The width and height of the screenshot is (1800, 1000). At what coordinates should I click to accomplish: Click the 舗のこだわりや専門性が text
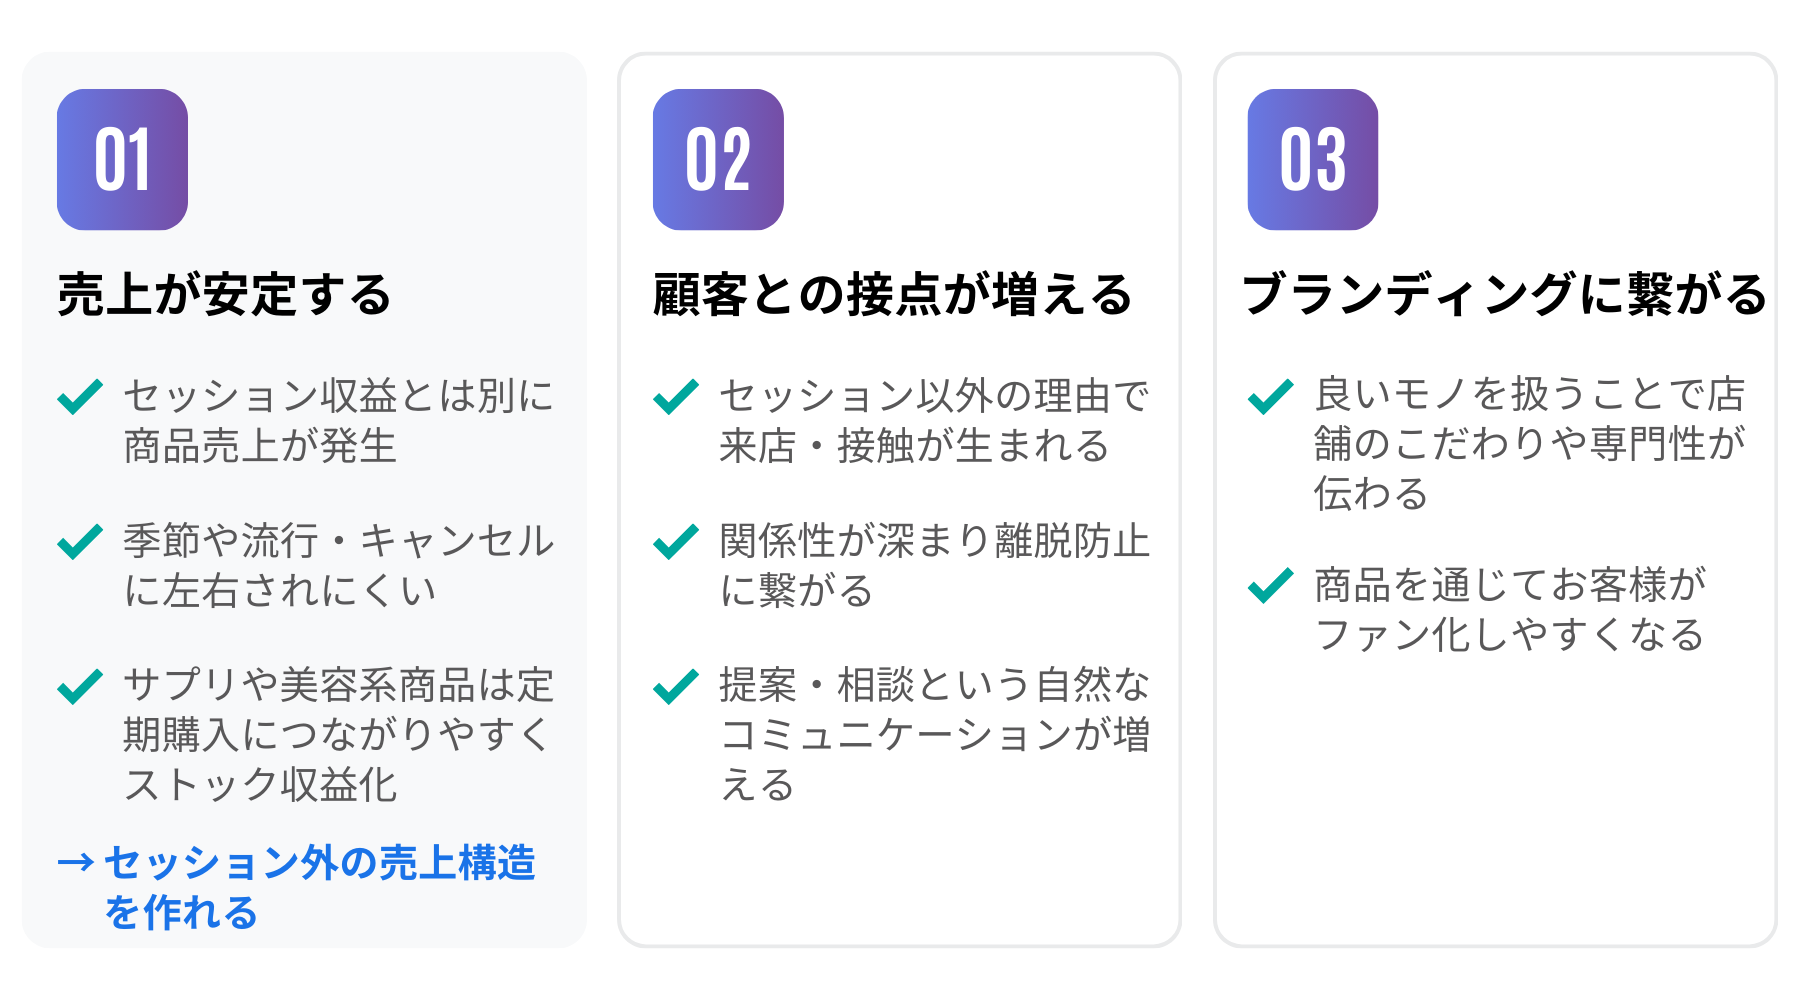tap(1530, 444)
